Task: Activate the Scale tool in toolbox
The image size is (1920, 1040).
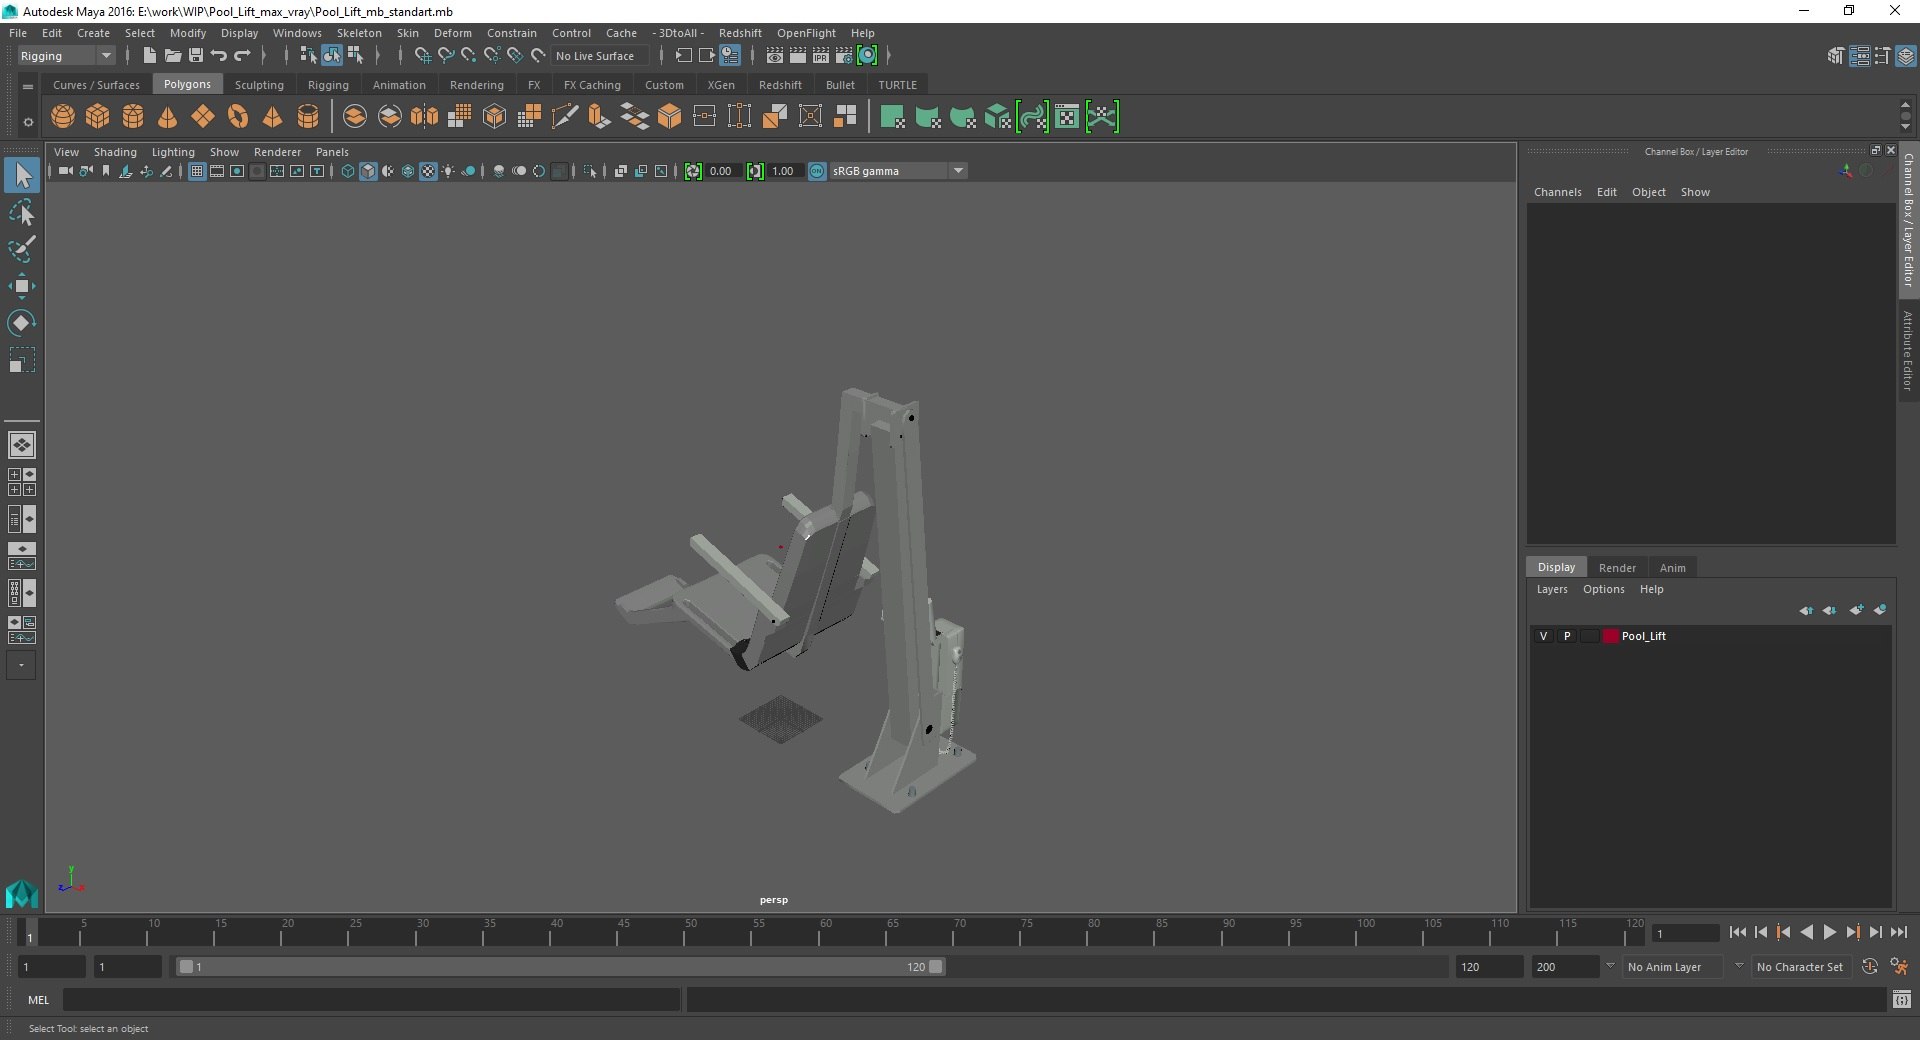Action: pos(21,359)
